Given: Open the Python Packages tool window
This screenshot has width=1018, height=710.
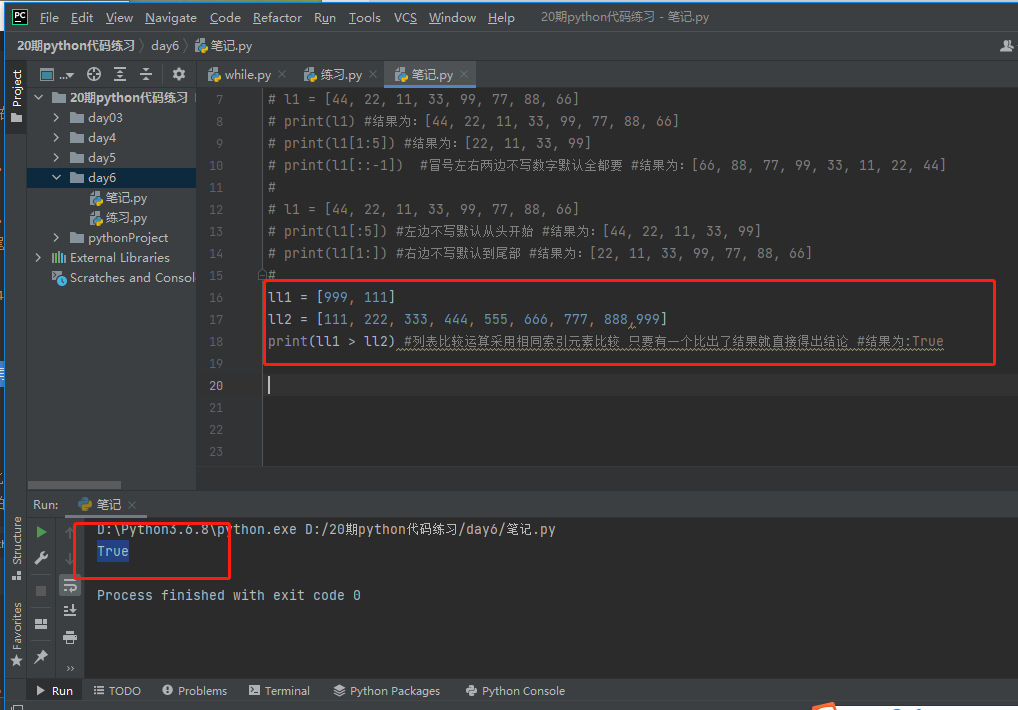Looking at the screenshot, I should [x=387, y=691].
